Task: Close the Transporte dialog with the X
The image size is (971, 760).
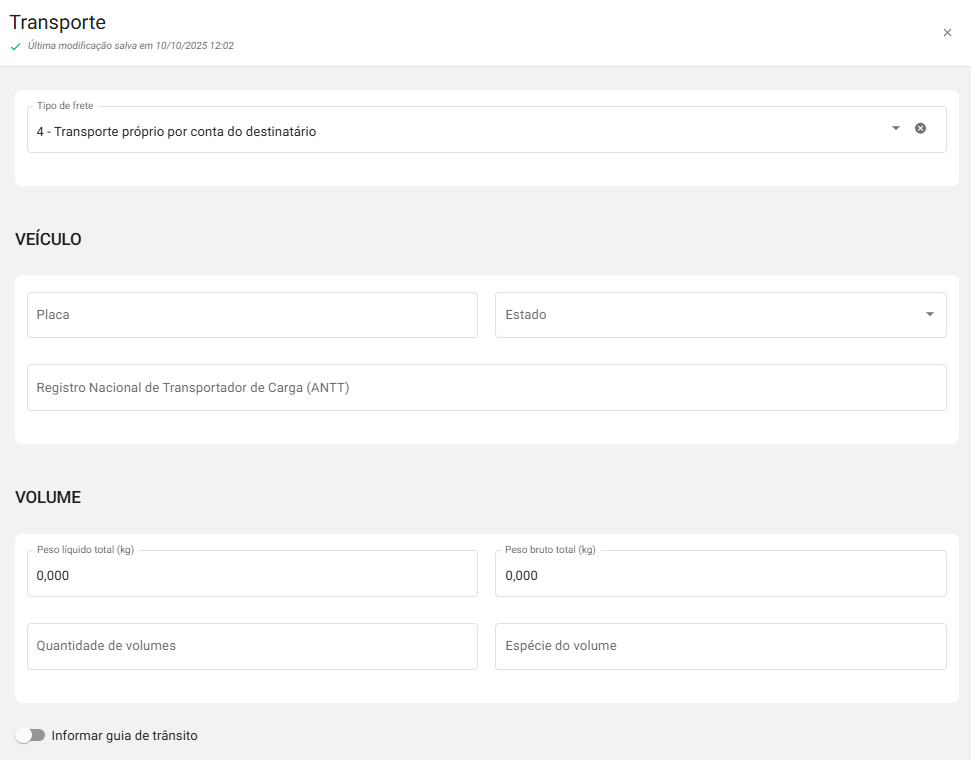Action: [947, 33]
